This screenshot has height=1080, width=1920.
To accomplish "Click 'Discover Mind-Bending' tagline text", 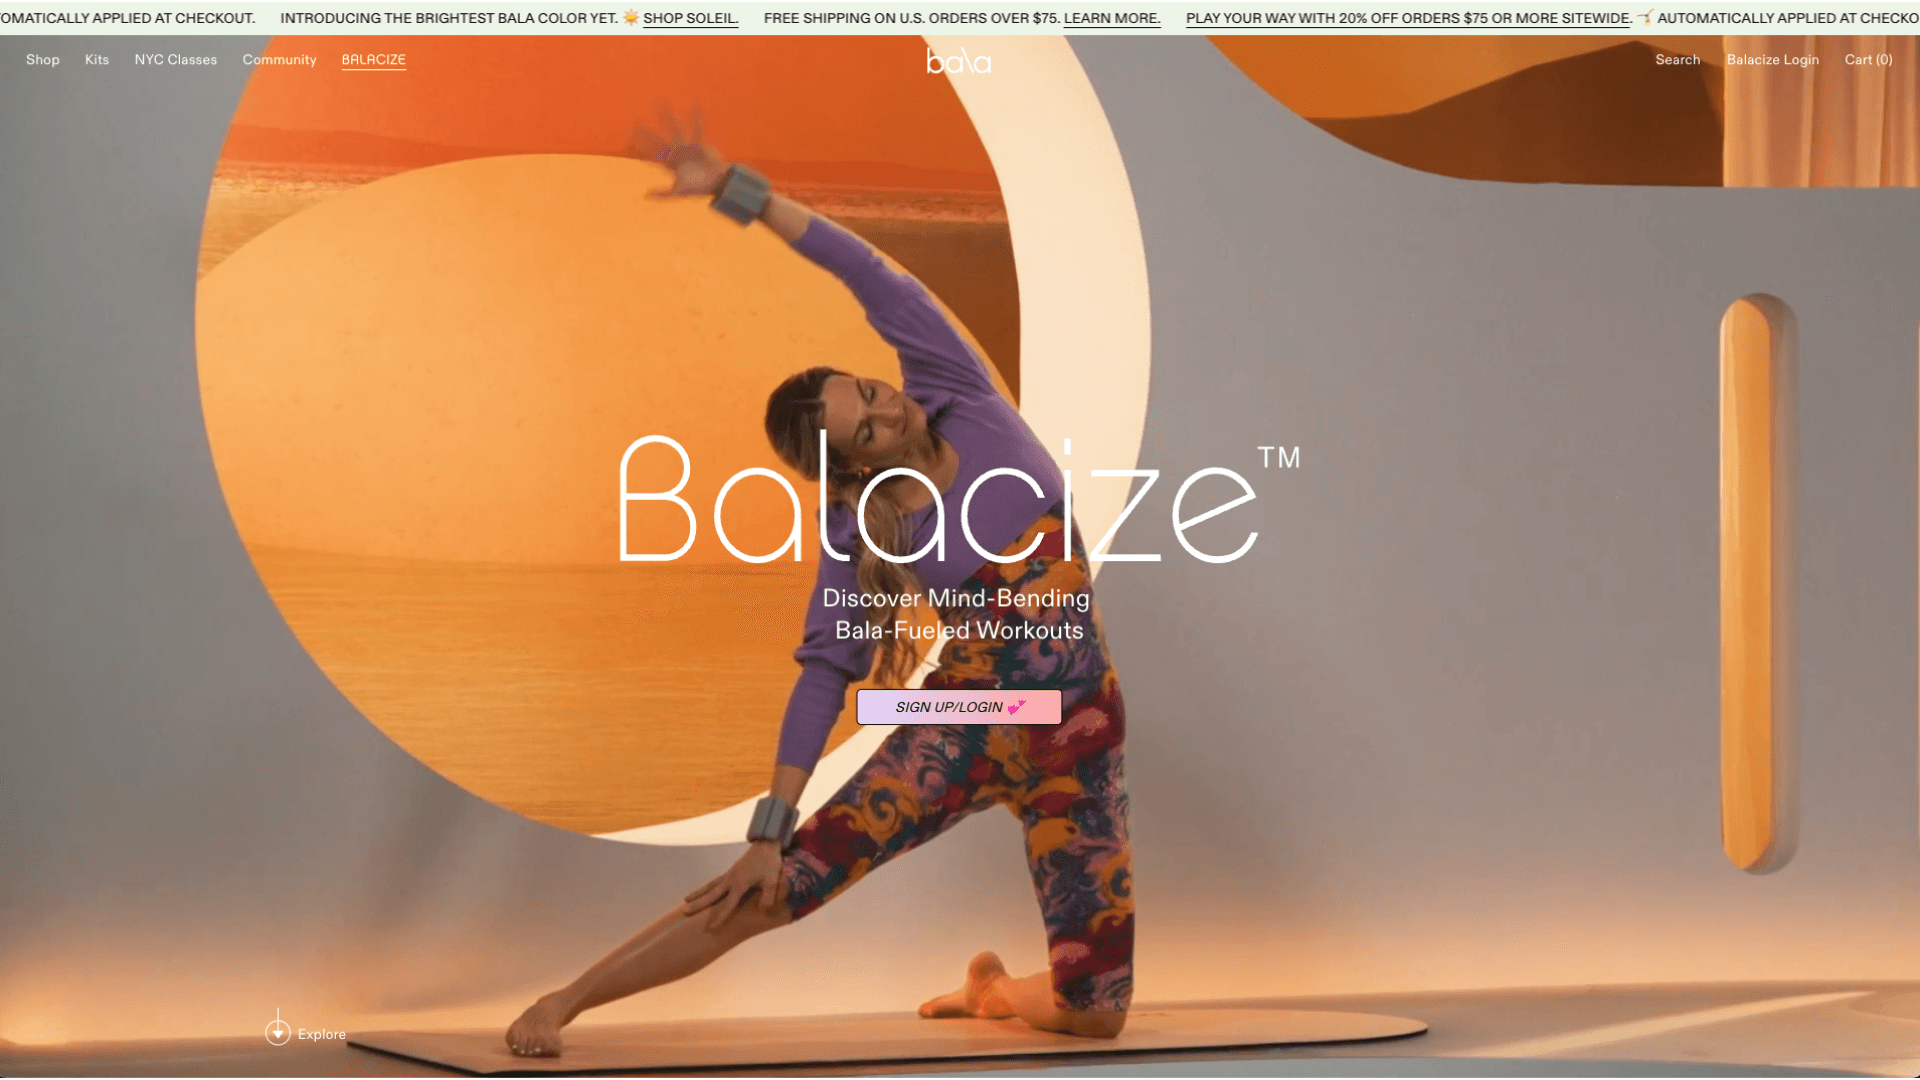I will (956, 598).
